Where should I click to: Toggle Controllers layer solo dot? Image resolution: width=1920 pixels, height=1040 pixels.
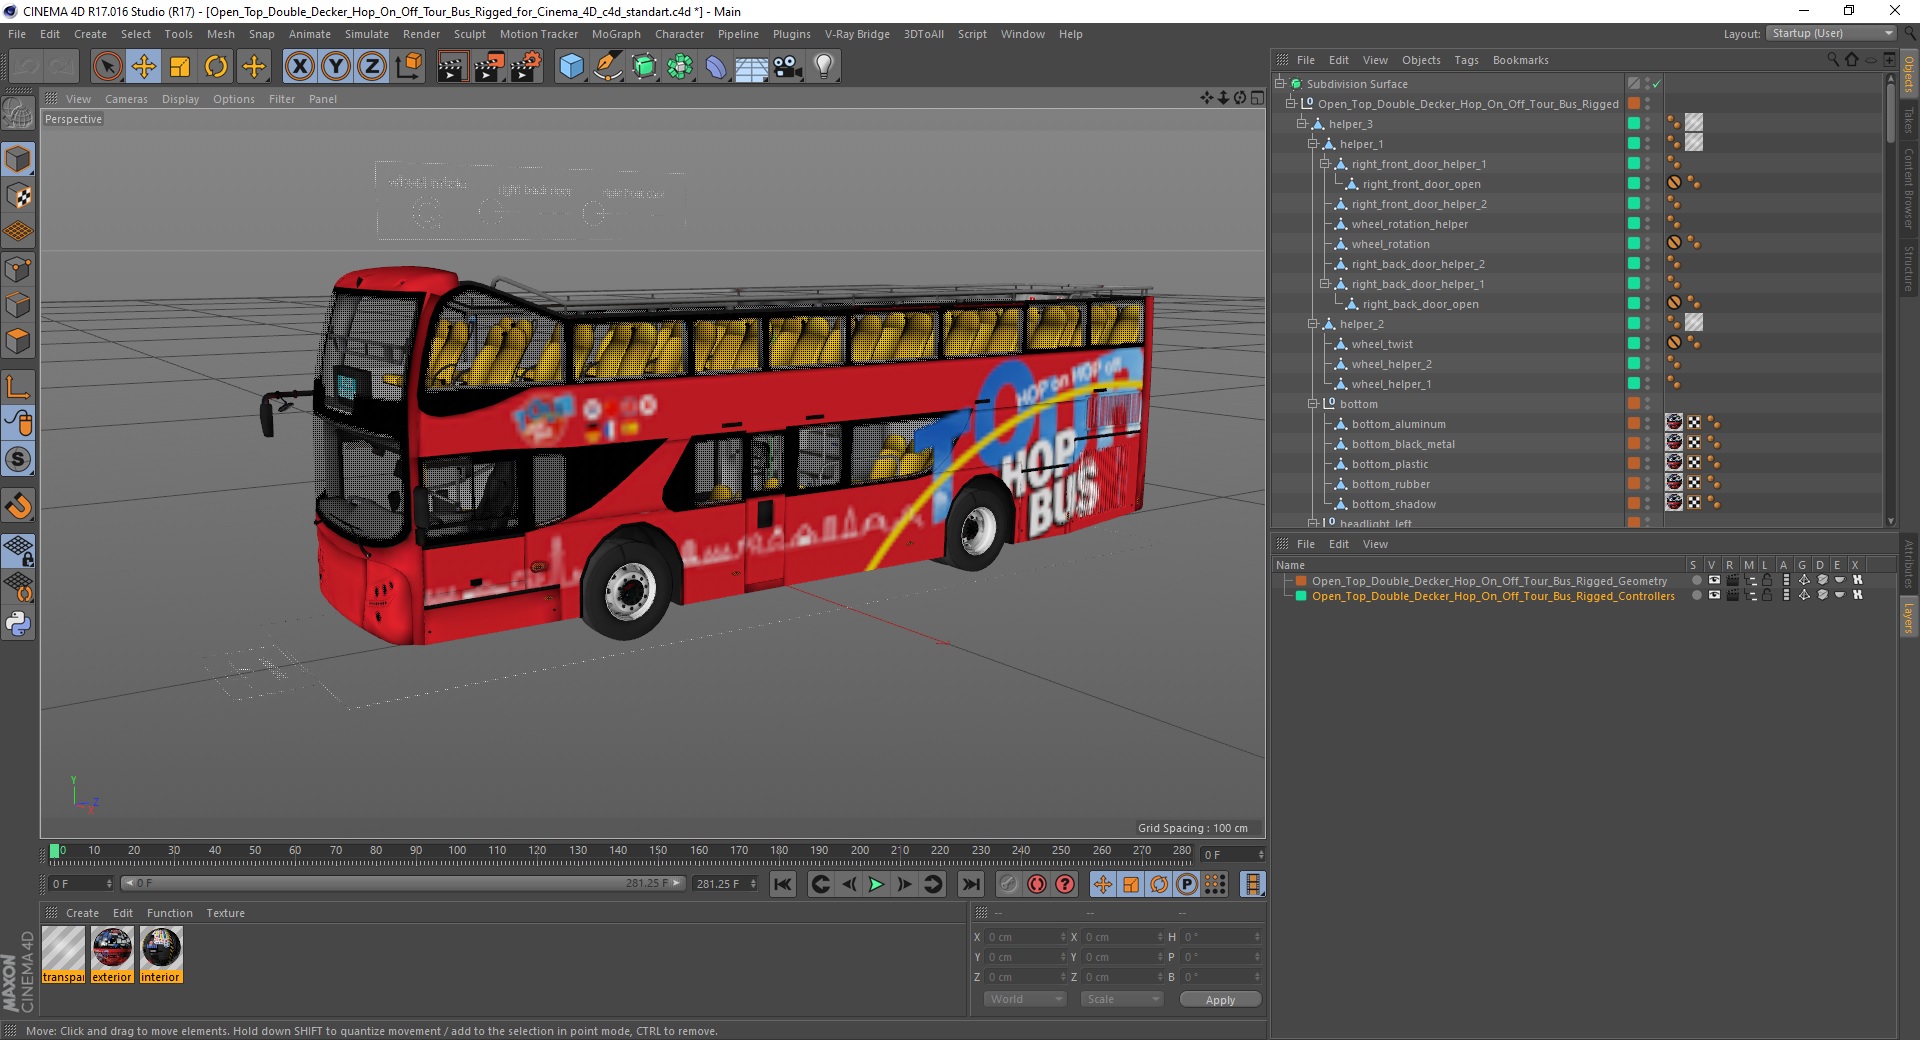(x=1696, y=596)
